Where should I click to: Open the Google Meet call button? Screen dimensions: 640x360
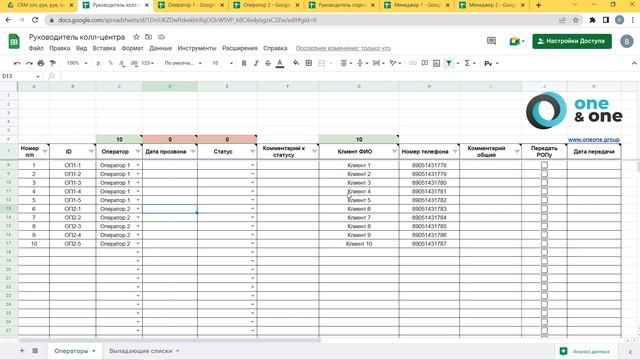pos(516,41)
